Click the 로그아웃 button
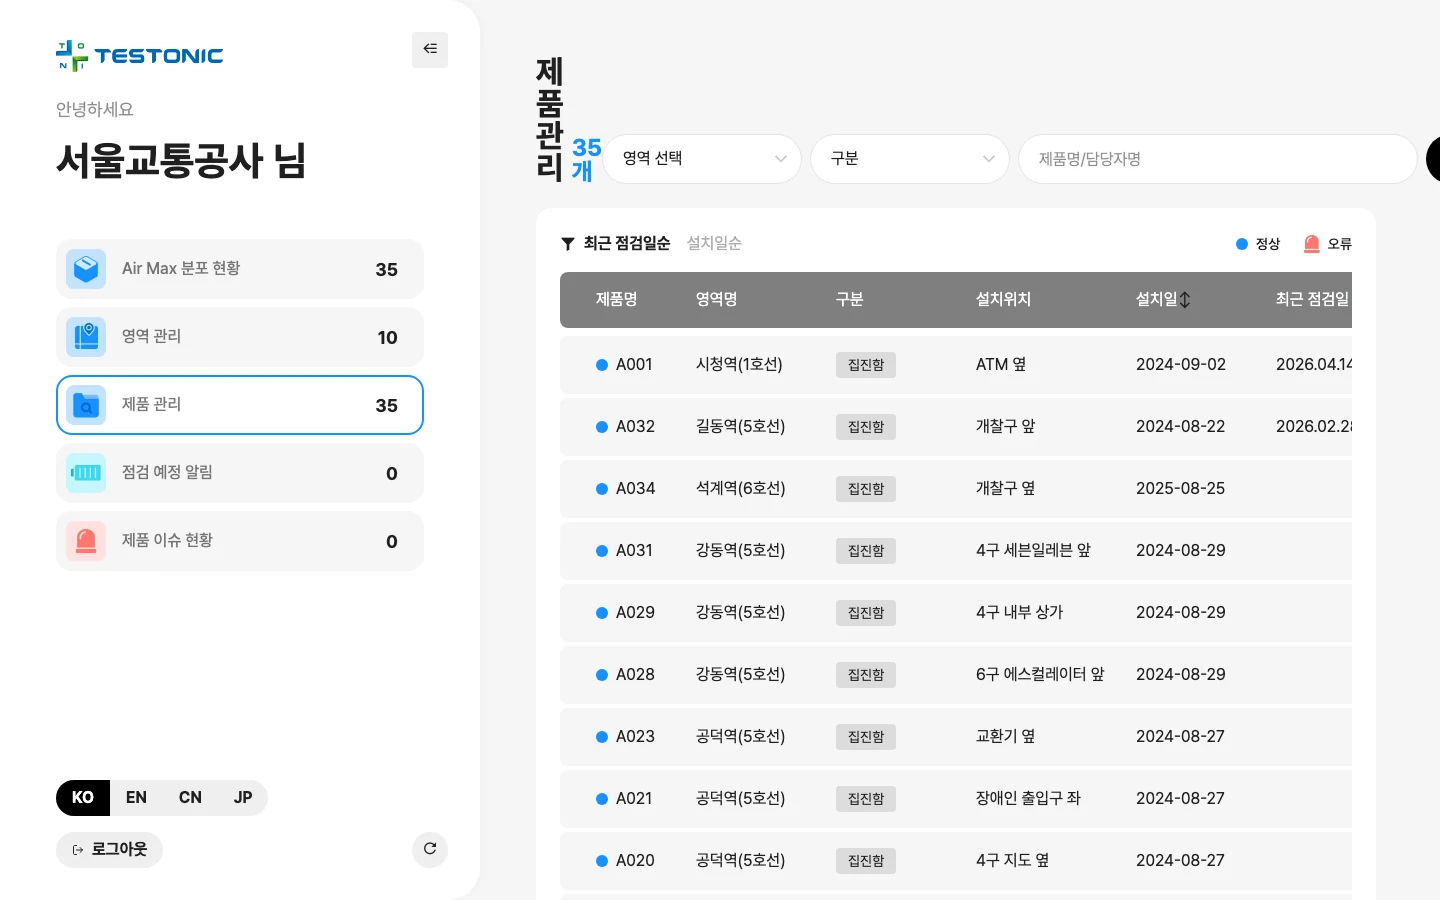This screenshot has height=900, width=1440. click(109, 849)
